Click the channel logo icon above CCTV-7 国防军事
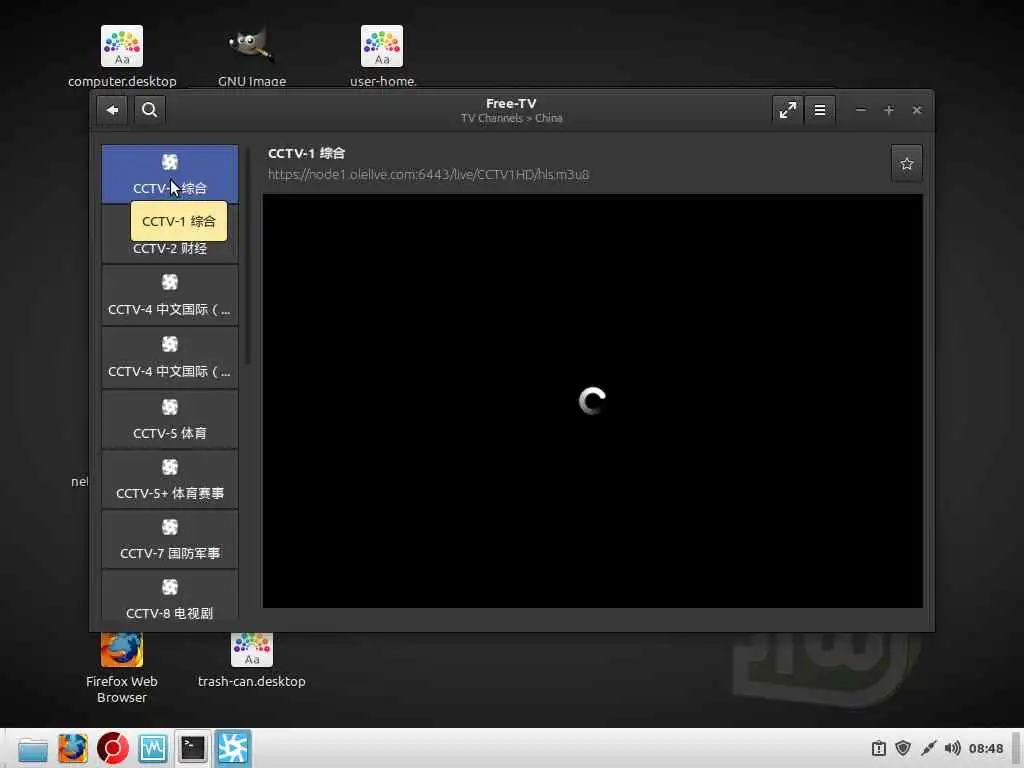 point(170,527)
